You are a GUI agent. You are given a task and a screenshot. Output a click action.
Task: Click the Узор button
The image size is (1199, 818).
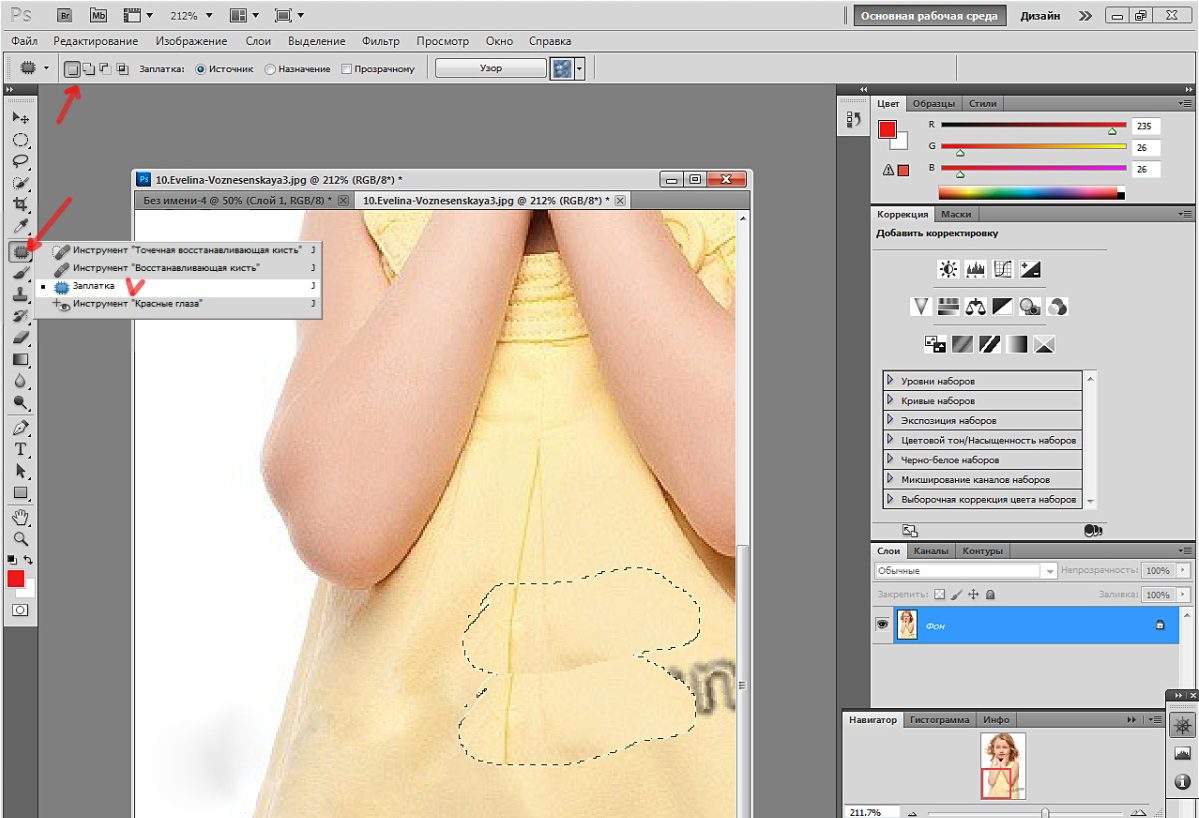[491, 68]
